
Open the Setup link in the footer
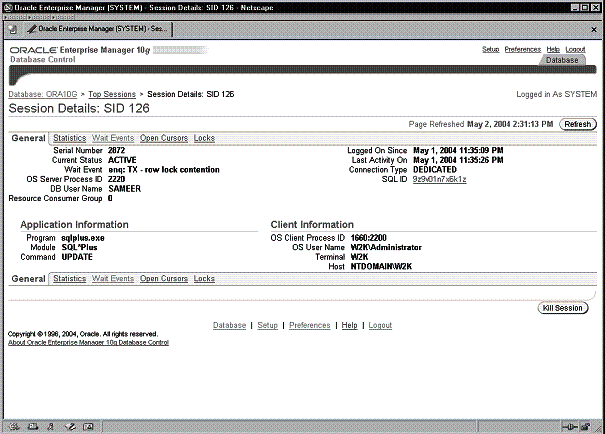tap(267, 325)
